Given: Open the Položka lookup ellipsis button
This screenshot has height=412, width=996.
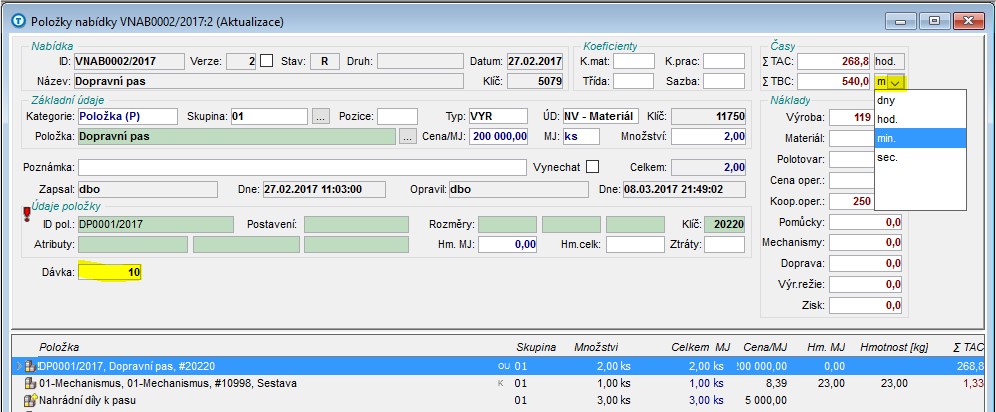Looking at the screenshot, I should 407,137.
